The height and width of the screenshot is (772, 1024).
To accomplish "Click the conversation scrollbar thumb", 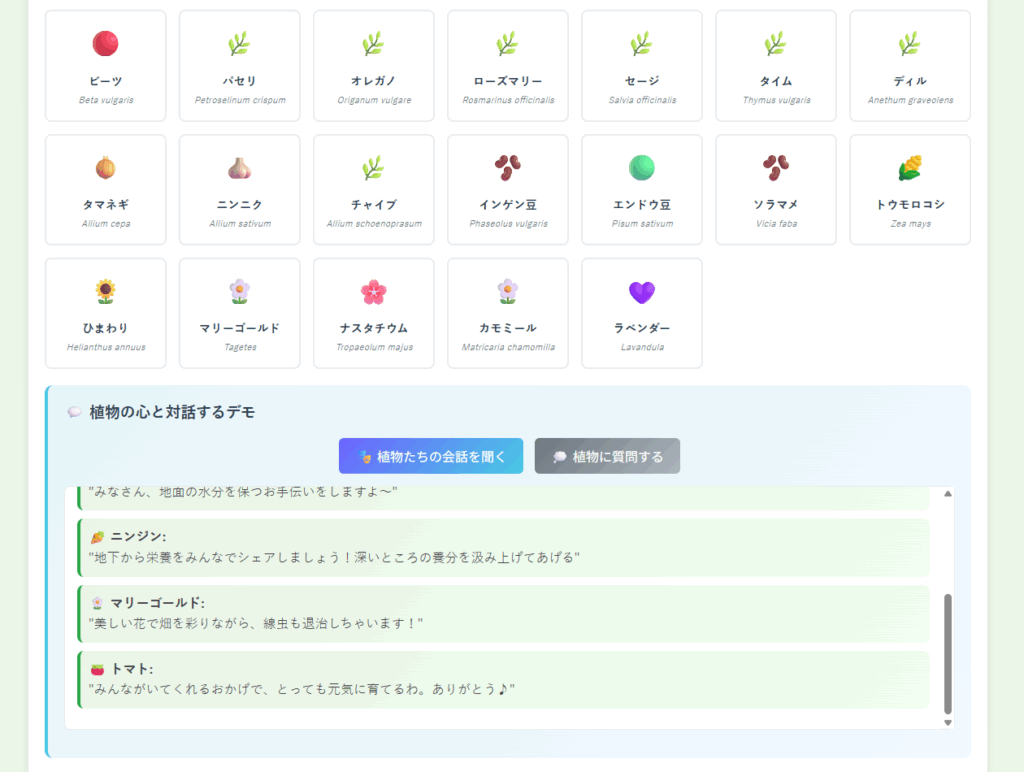I will point(948,652).
